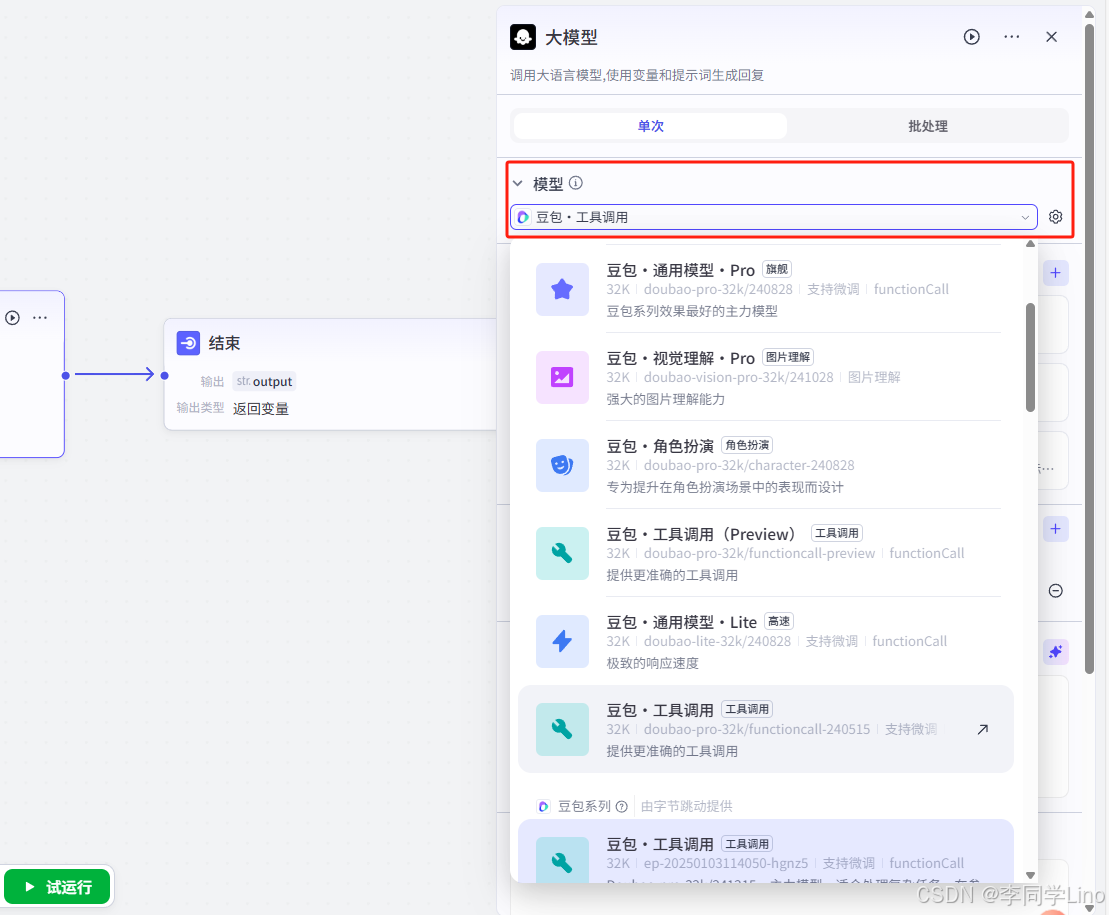Click the AI sparkle optimize icon
Screen dimensions: 1109x915
[1055, 652]
